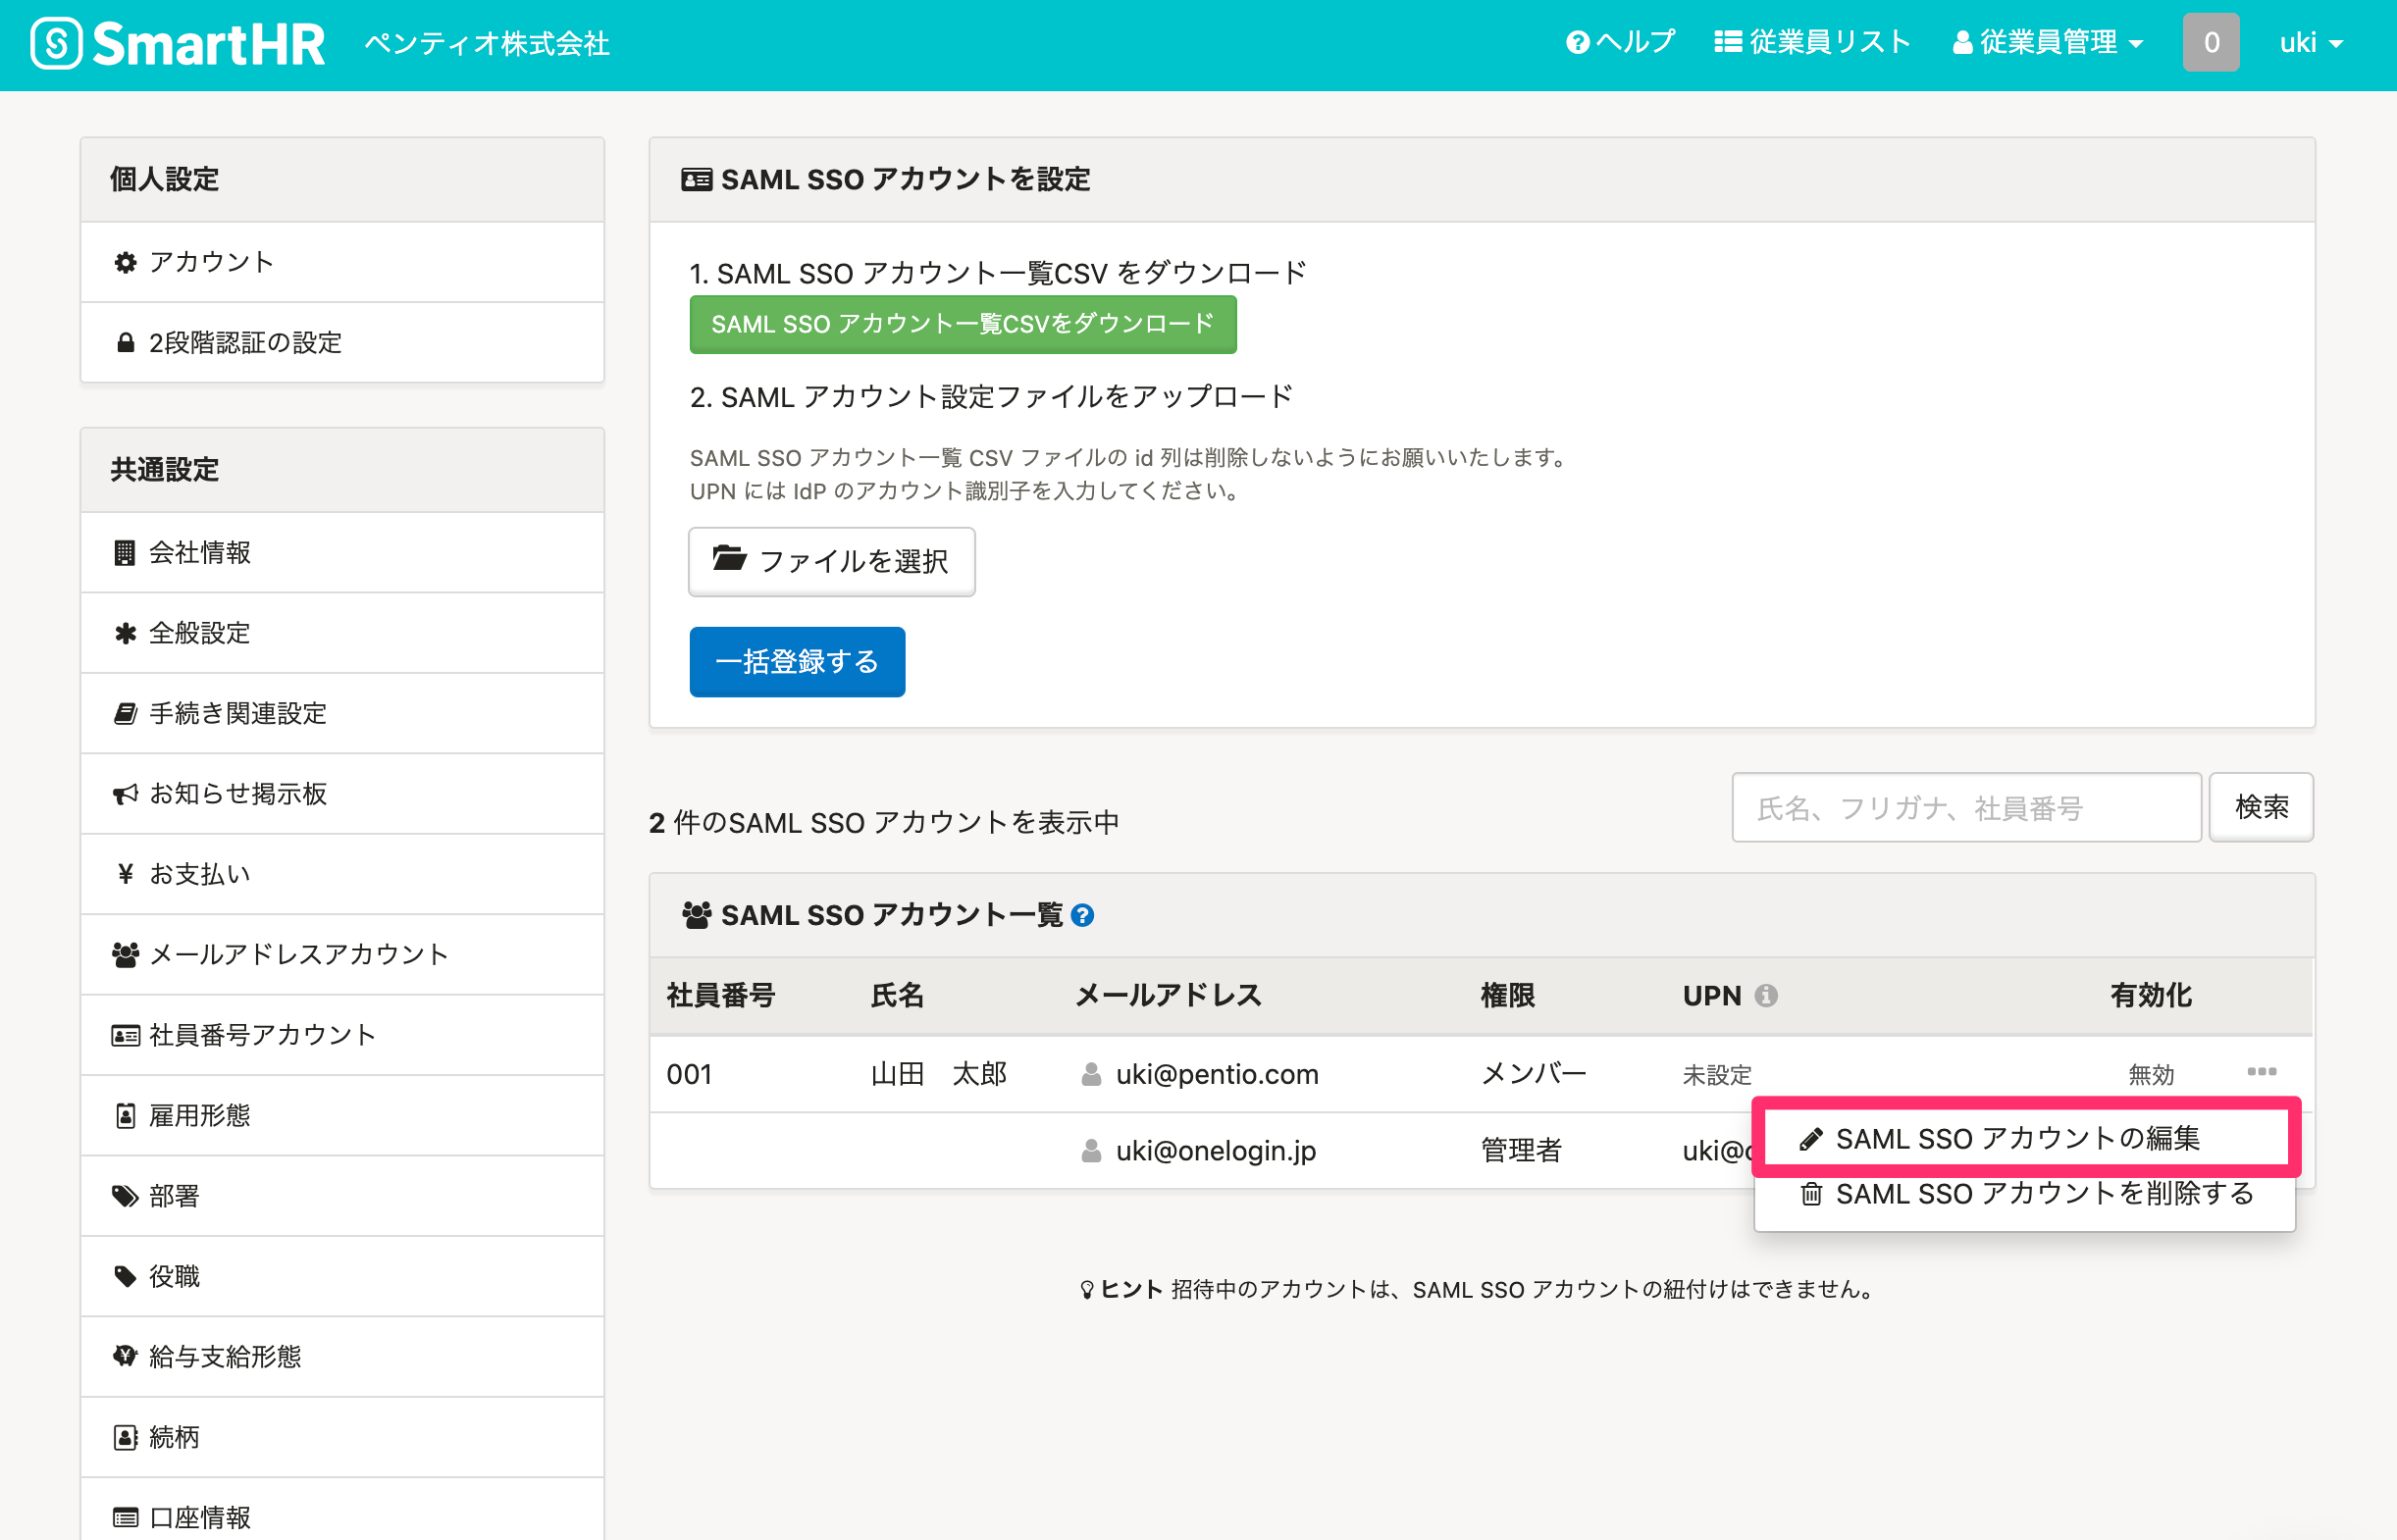Click the uki@onelogin.jp email cell
This screenshot has width=2397, height=1540.
pos(1215,1151)
